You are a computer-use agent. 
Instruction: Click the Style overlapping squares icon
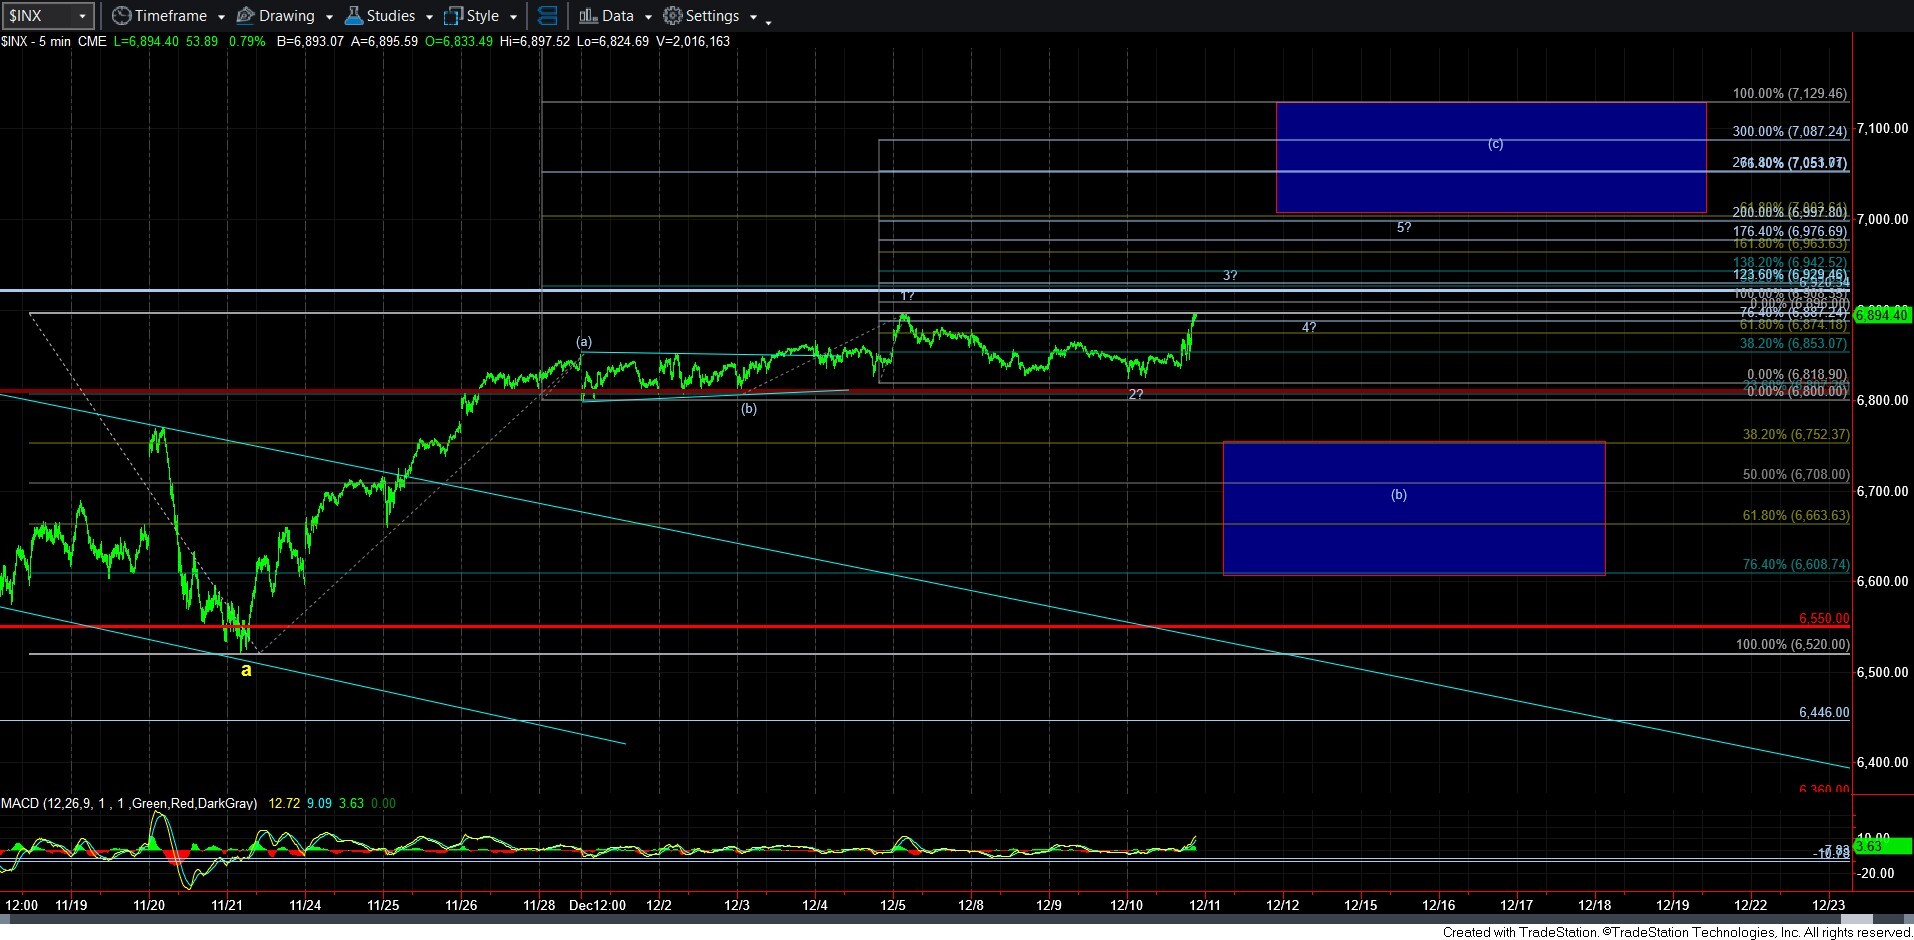(453, 16)
